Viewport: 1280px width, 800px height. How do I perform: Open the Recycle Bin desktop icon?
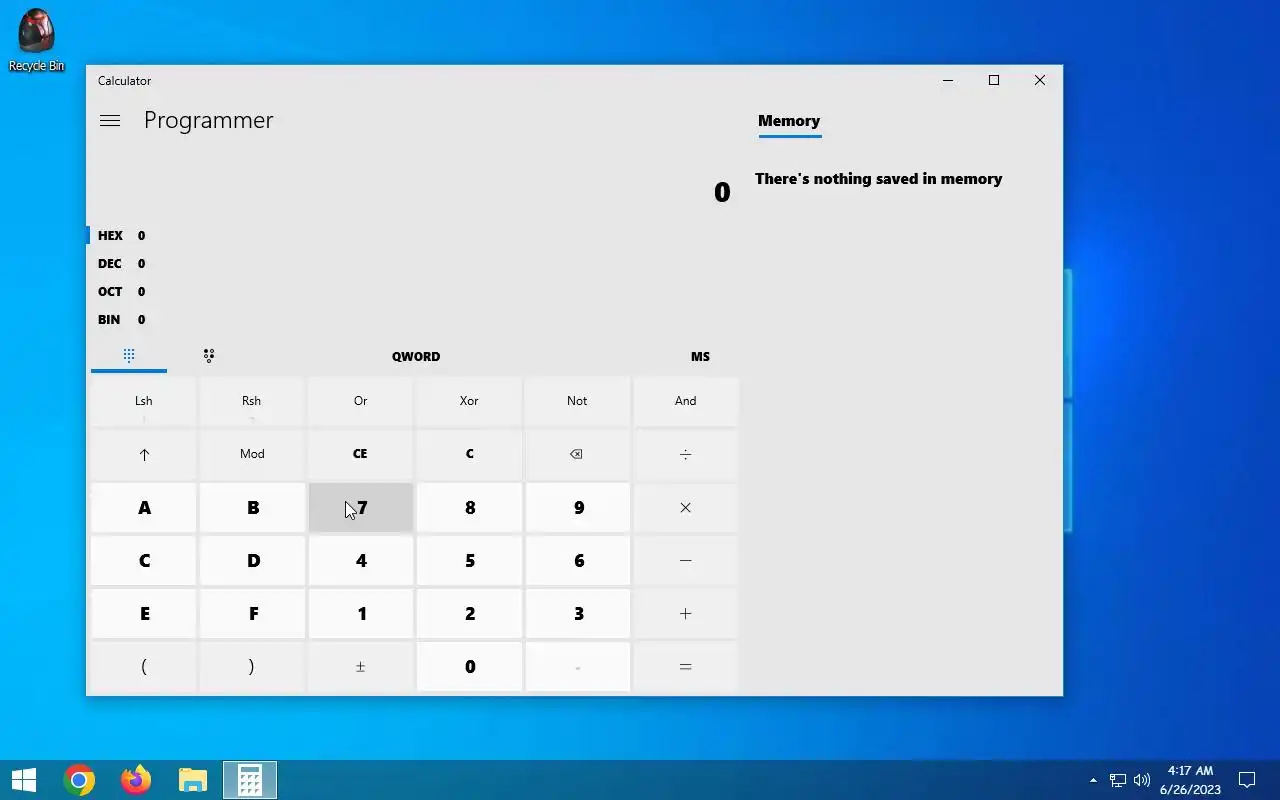(x=37, y=40)
